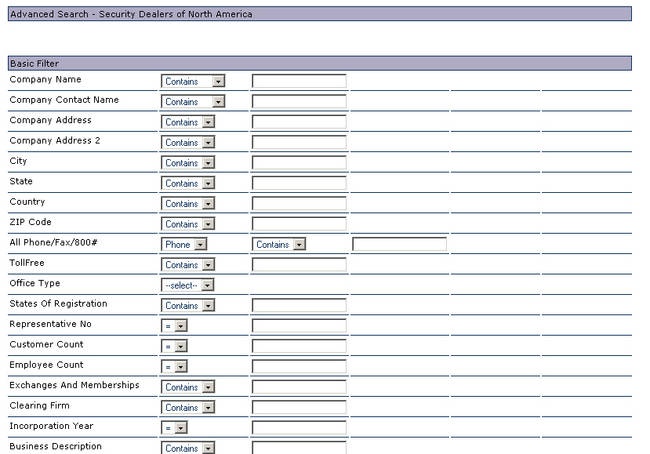Click the City text field

pyautogui.click(x=299, y=163)
